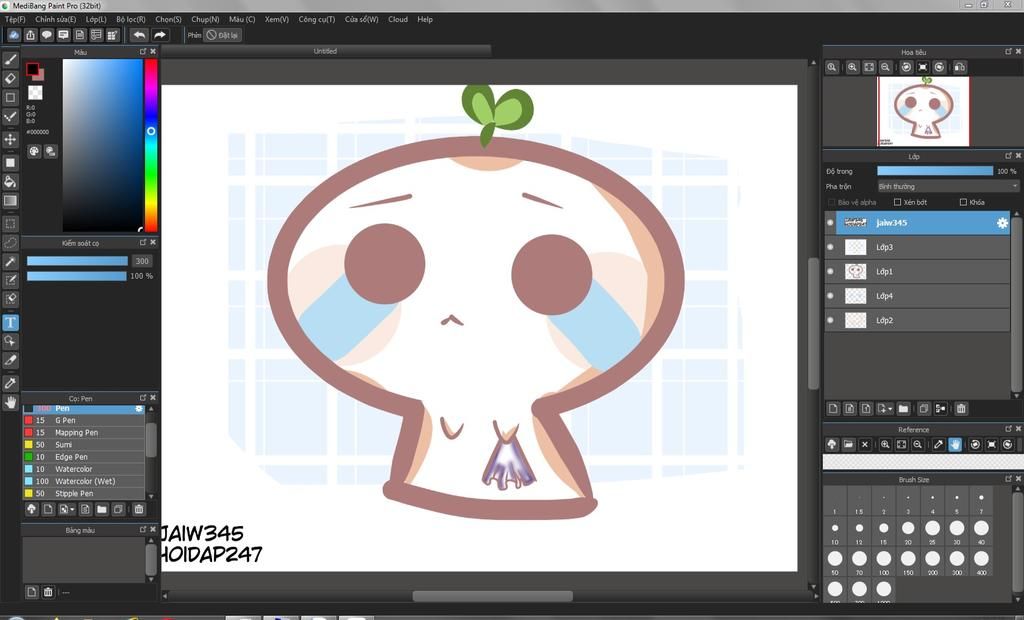This screenshot has height=620, width=1024.
Task: Click the Navigator preview thumbnail
Action: click(923, 111)
